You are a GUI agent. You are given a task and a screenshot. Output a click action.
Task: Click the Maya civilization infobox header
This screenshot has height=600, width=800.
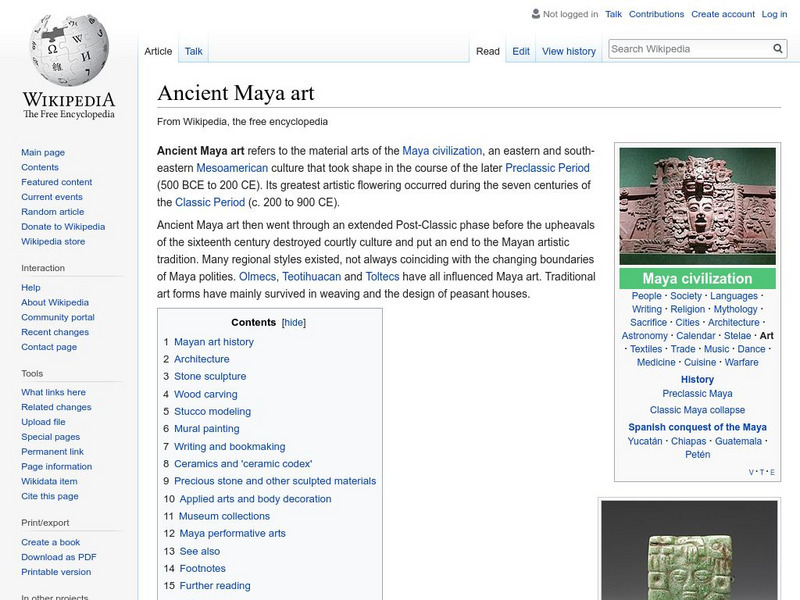[697, 279]
